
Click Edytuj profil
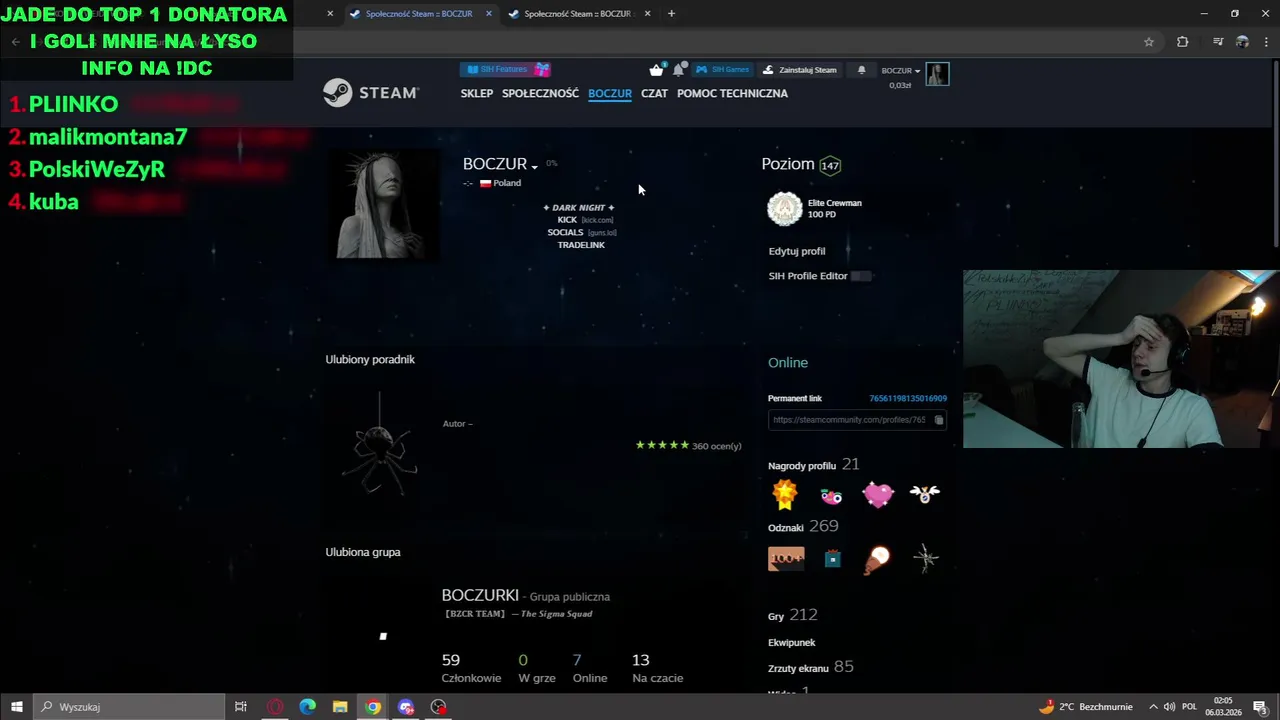[x=797, y=251]
